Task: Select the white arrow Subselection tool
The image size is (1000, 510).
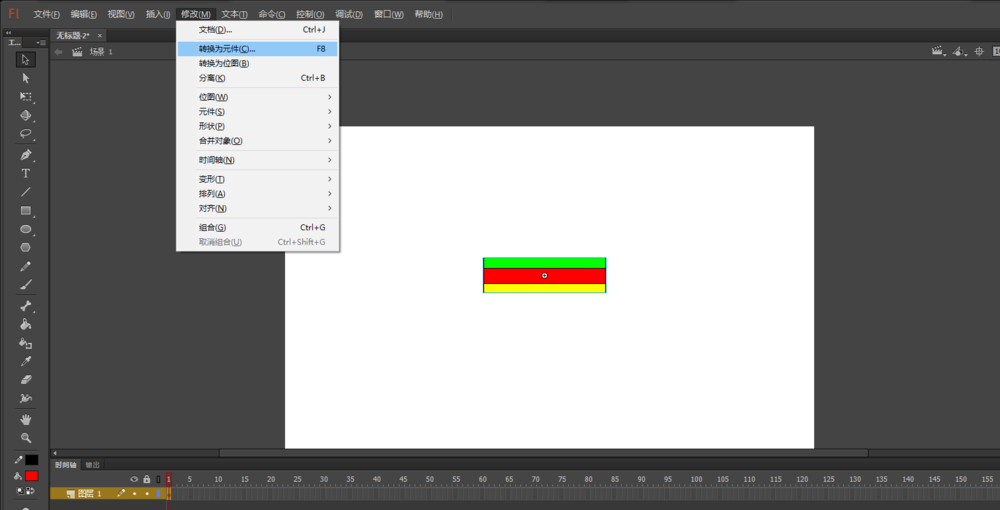Action: [x=26, y=78]
